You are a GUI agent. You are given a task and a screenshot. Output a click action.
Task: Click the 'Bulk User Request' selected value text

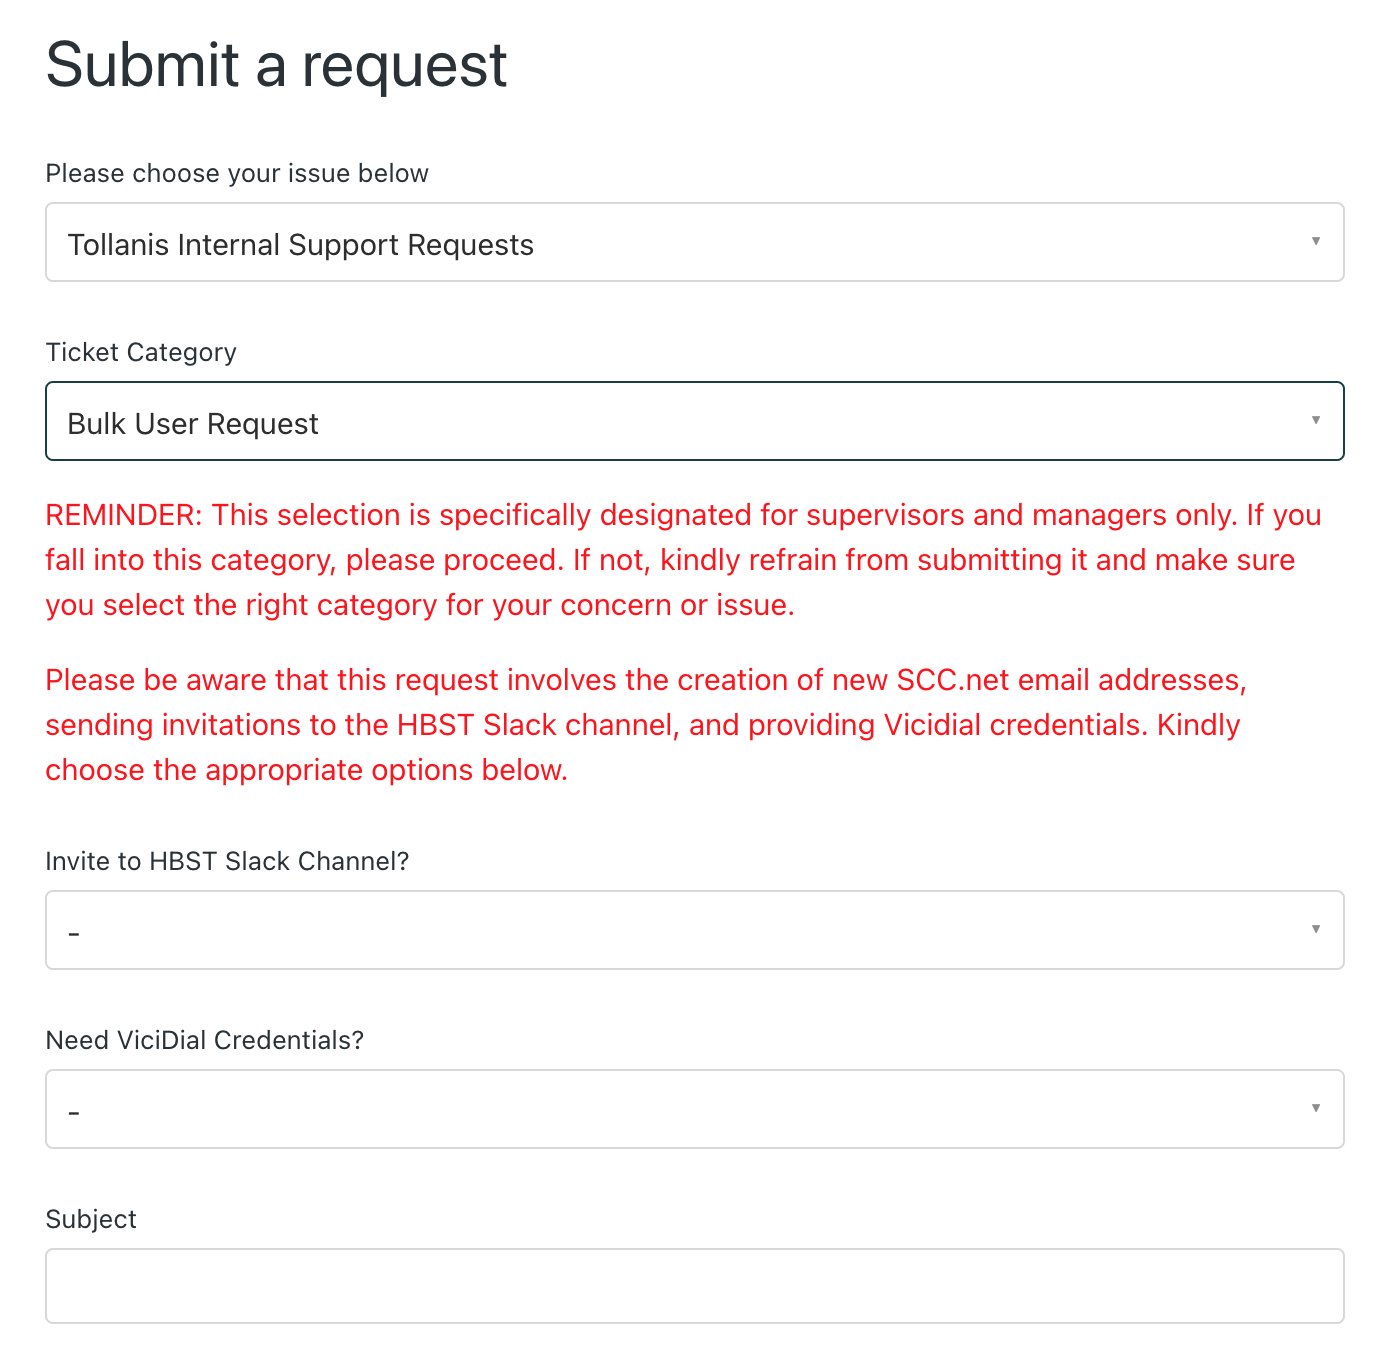coord(193,424)
